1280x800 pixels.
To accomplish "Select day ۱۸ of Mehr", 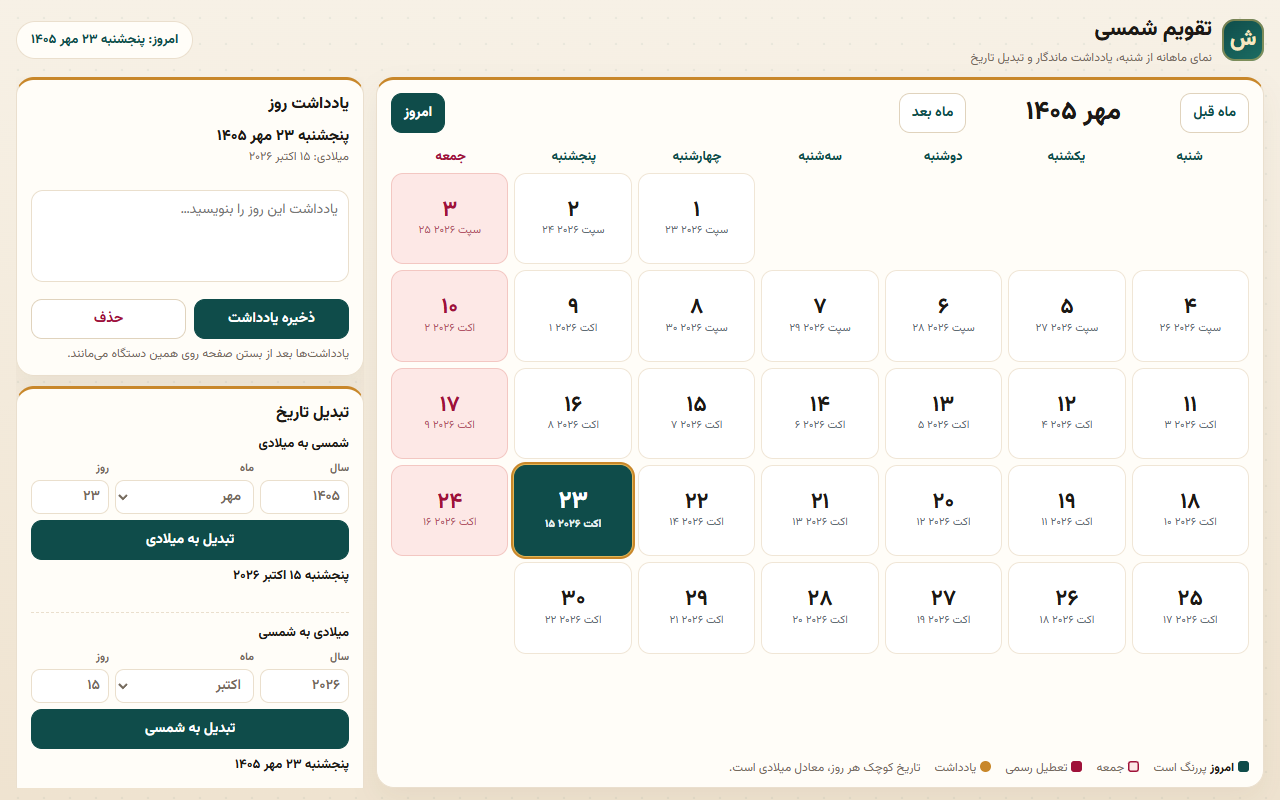I will point(1190,510).
